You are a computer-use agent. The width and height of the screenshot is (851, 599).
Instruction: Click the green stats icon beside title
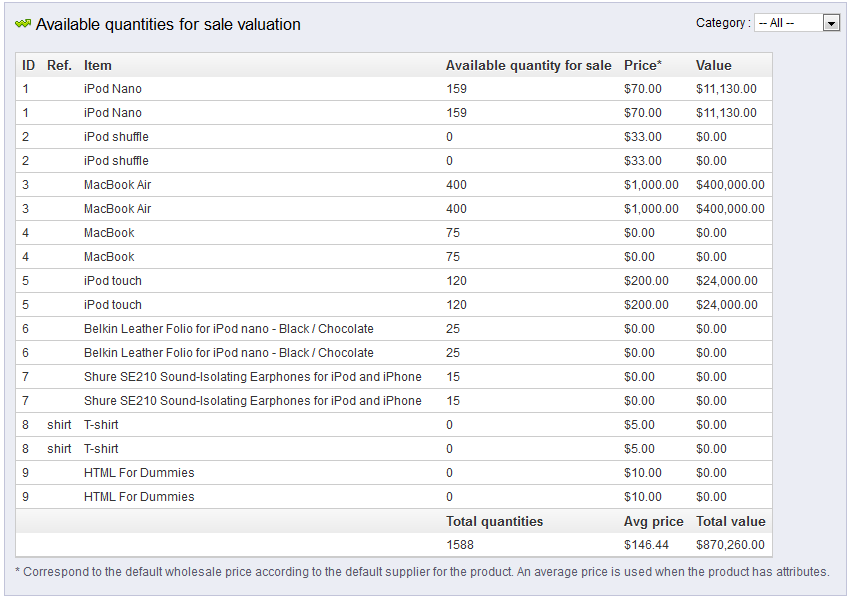tap(23, 24)
